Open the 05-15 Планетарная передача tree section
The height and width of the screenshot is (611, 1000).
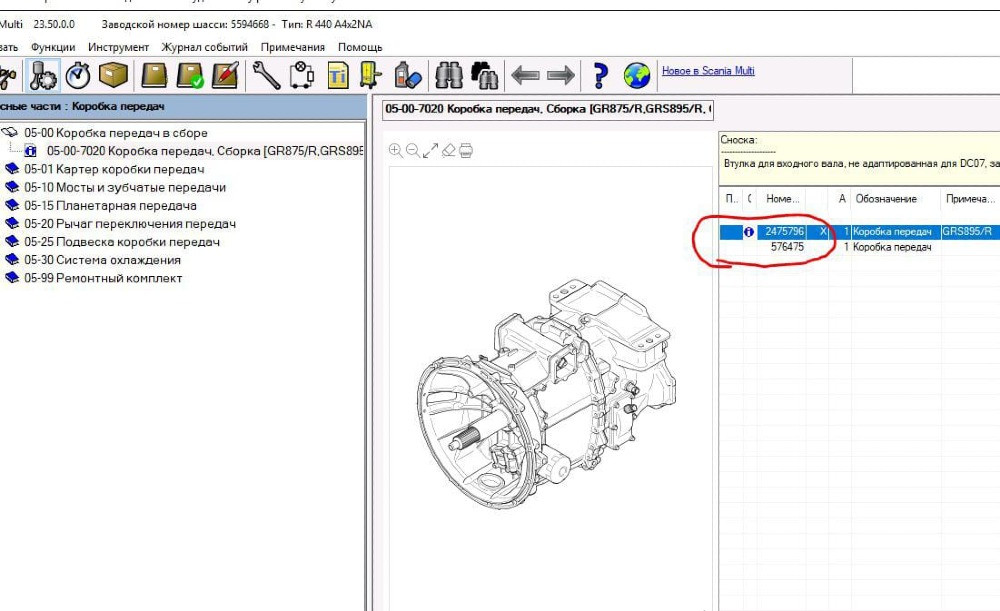tap(110, 205)
